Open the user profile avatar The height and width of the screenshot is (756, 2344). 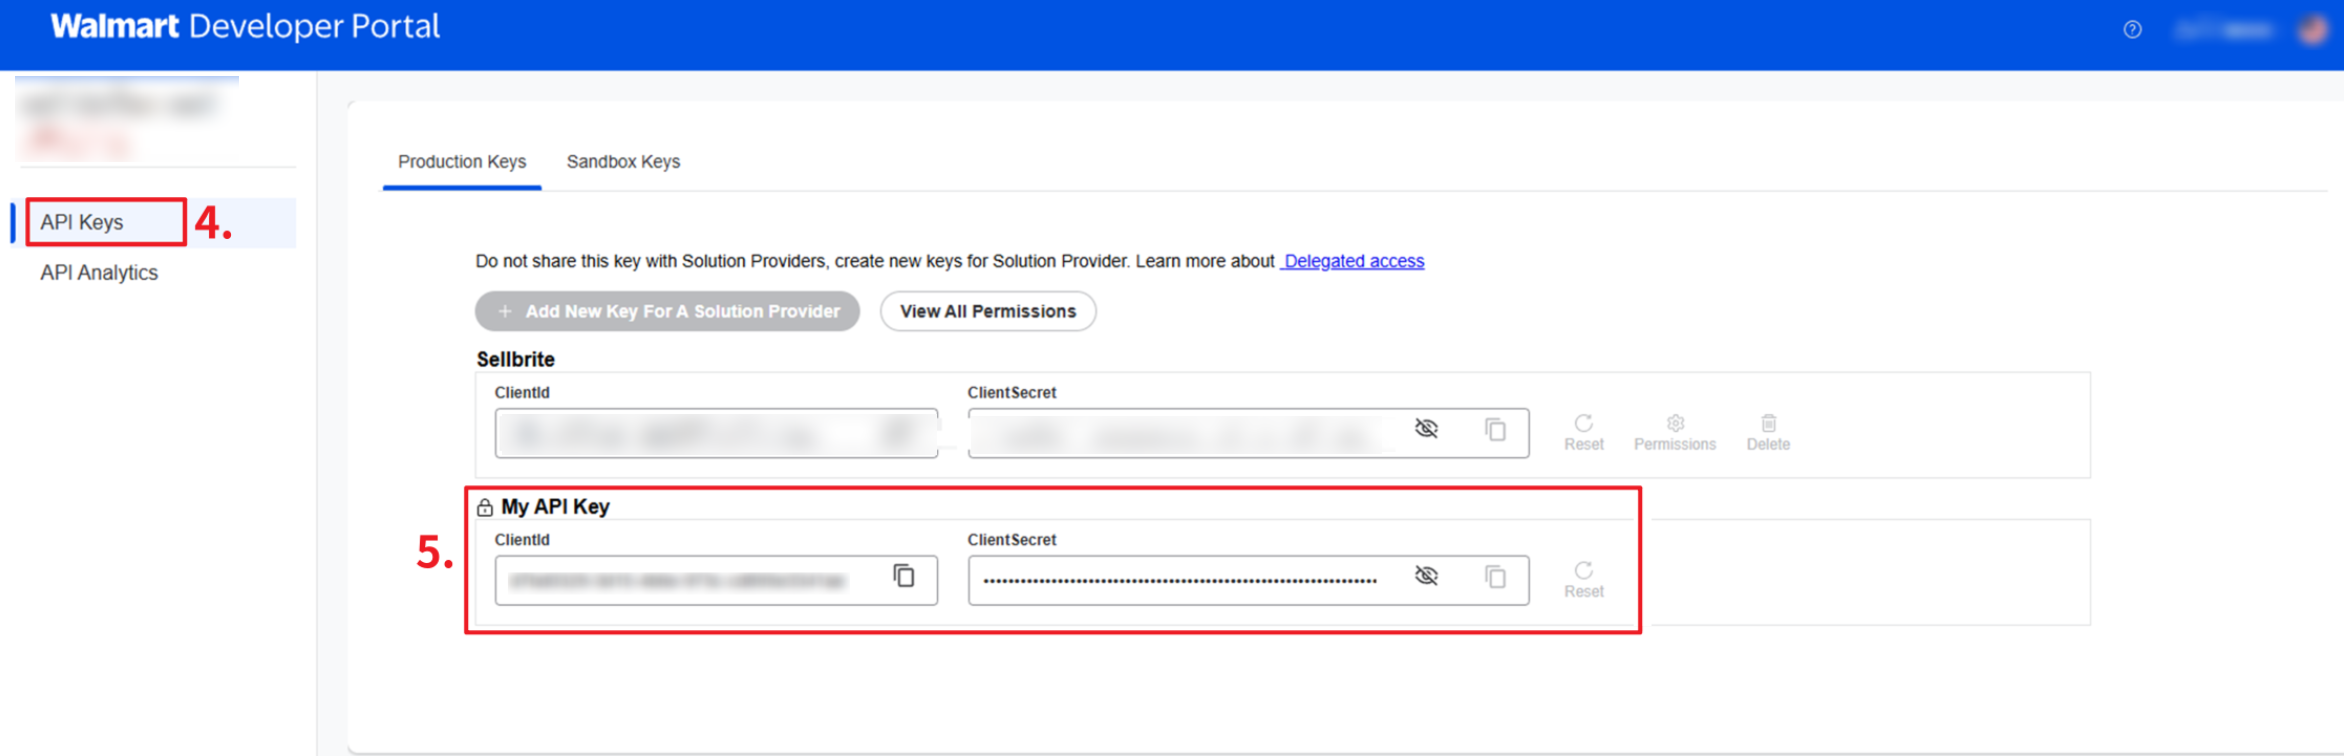click(2313, 30)
